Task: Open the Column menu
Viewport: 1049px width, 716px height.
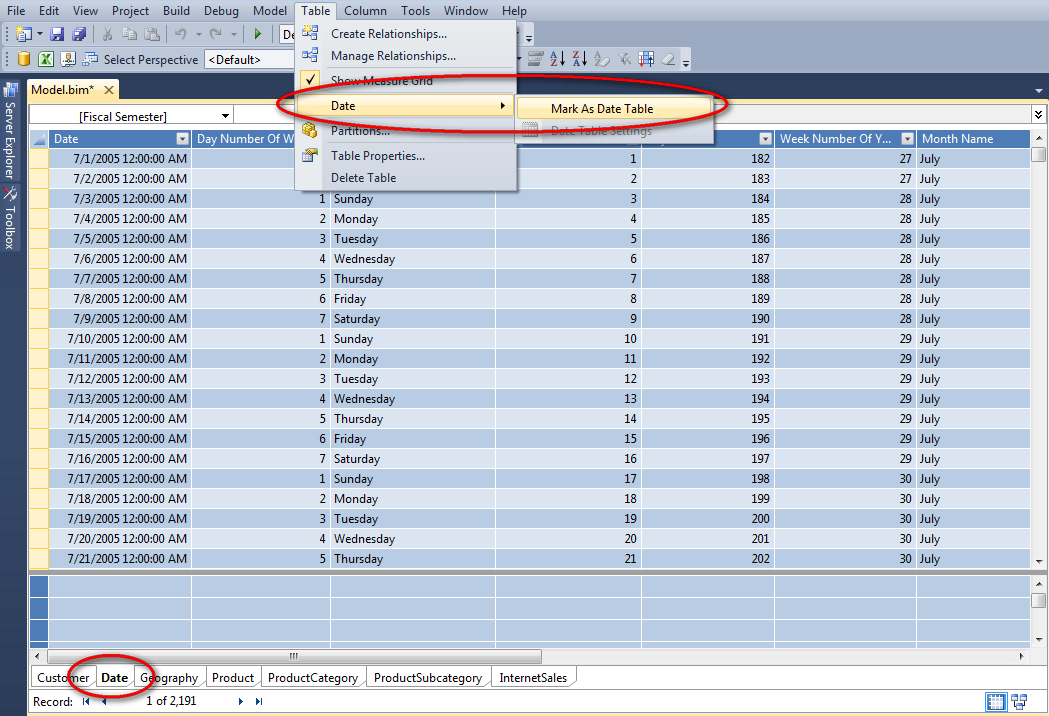Action: coord(365,11)
